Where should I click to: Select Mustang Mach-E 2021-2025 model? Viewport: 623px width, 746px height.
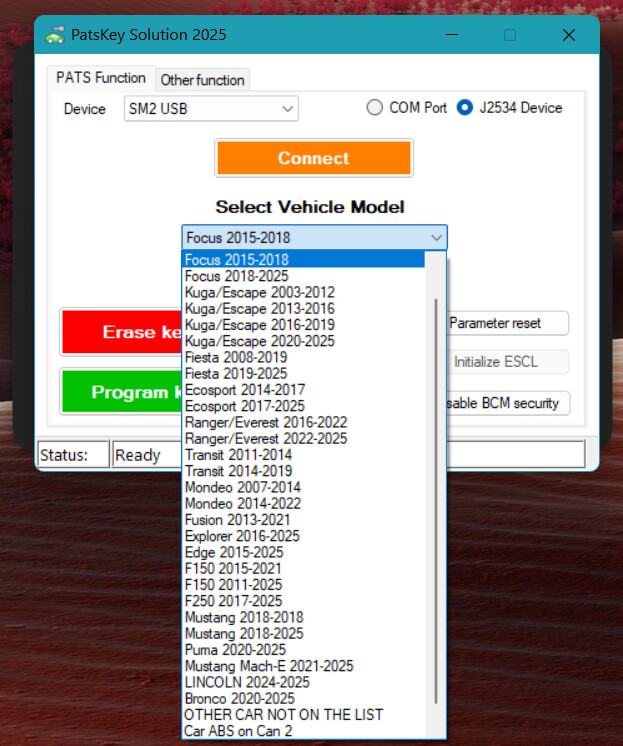click(x=269, y=666)
